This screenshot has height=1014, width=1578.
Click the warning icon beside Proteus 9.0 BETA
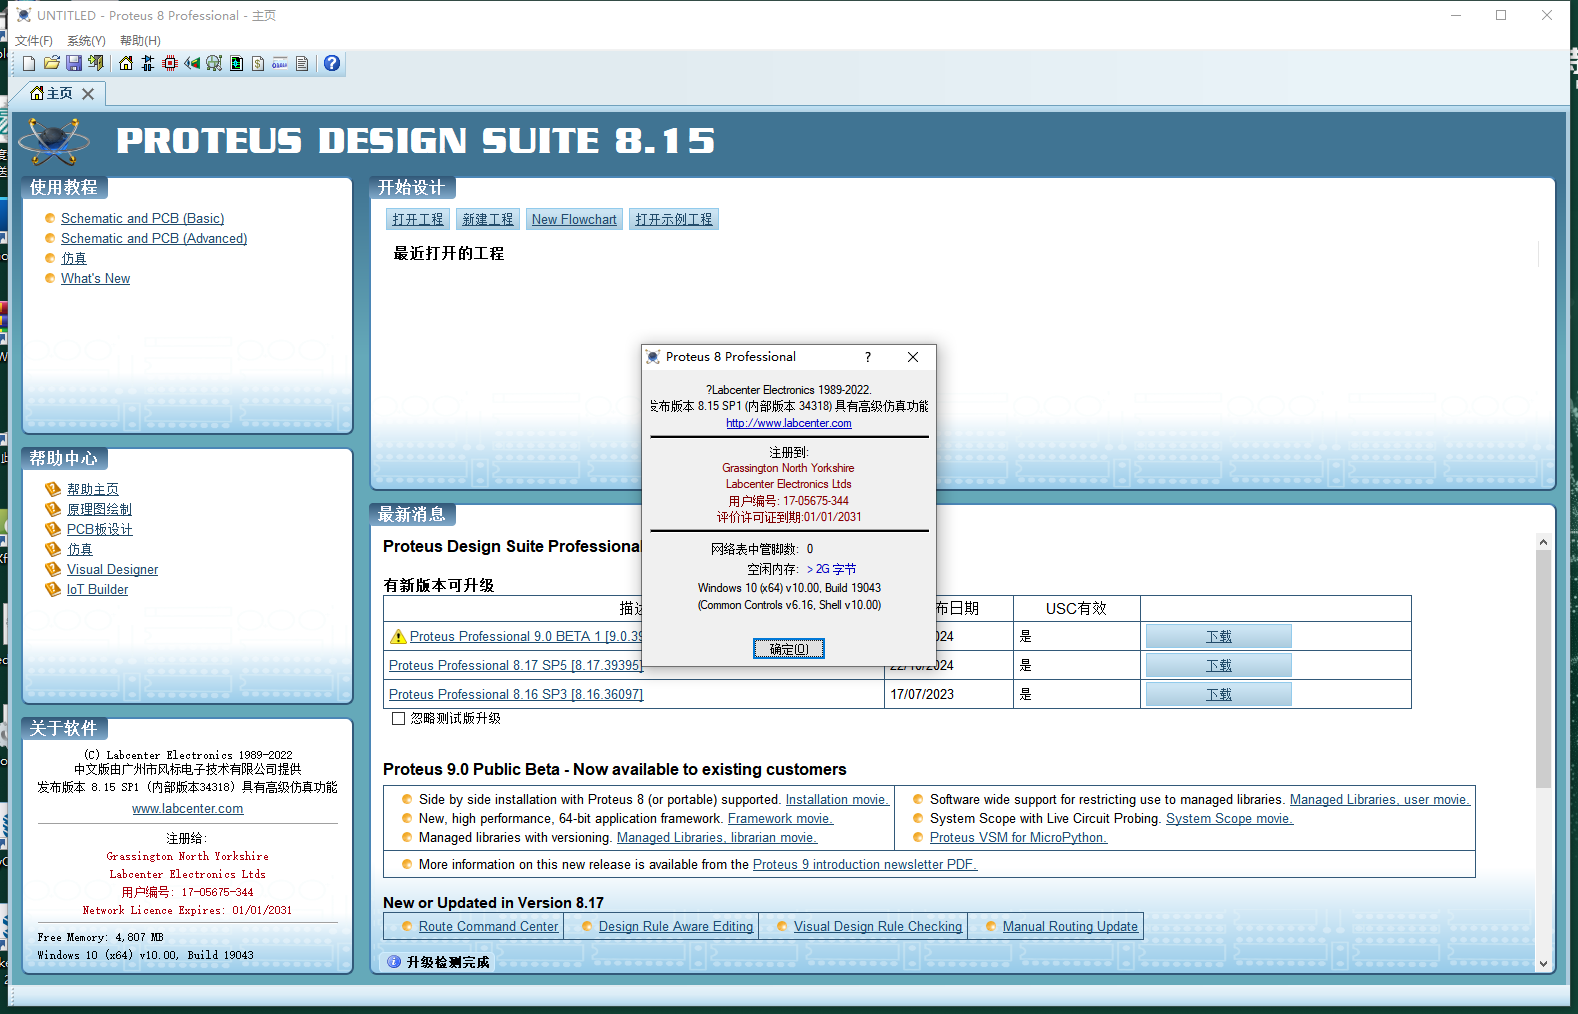tap(398, 636)
